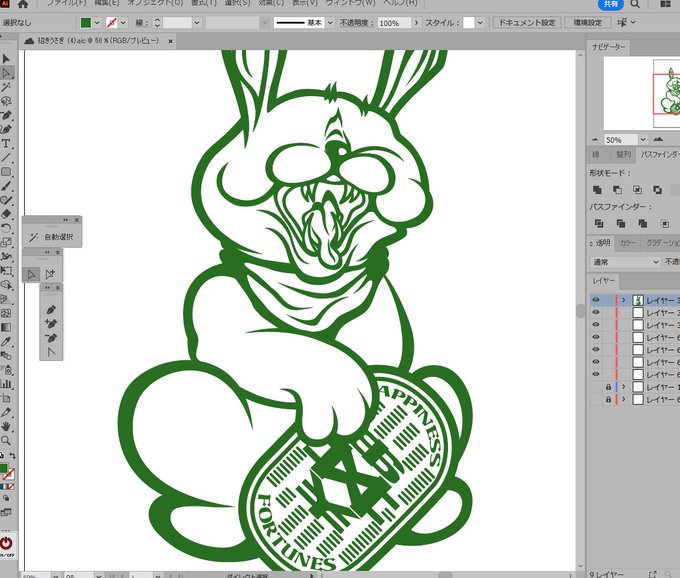Screen dimensions: 680x578
Task: Open the スタイル graphic style dropdown
Action: (x=480, y=23)
